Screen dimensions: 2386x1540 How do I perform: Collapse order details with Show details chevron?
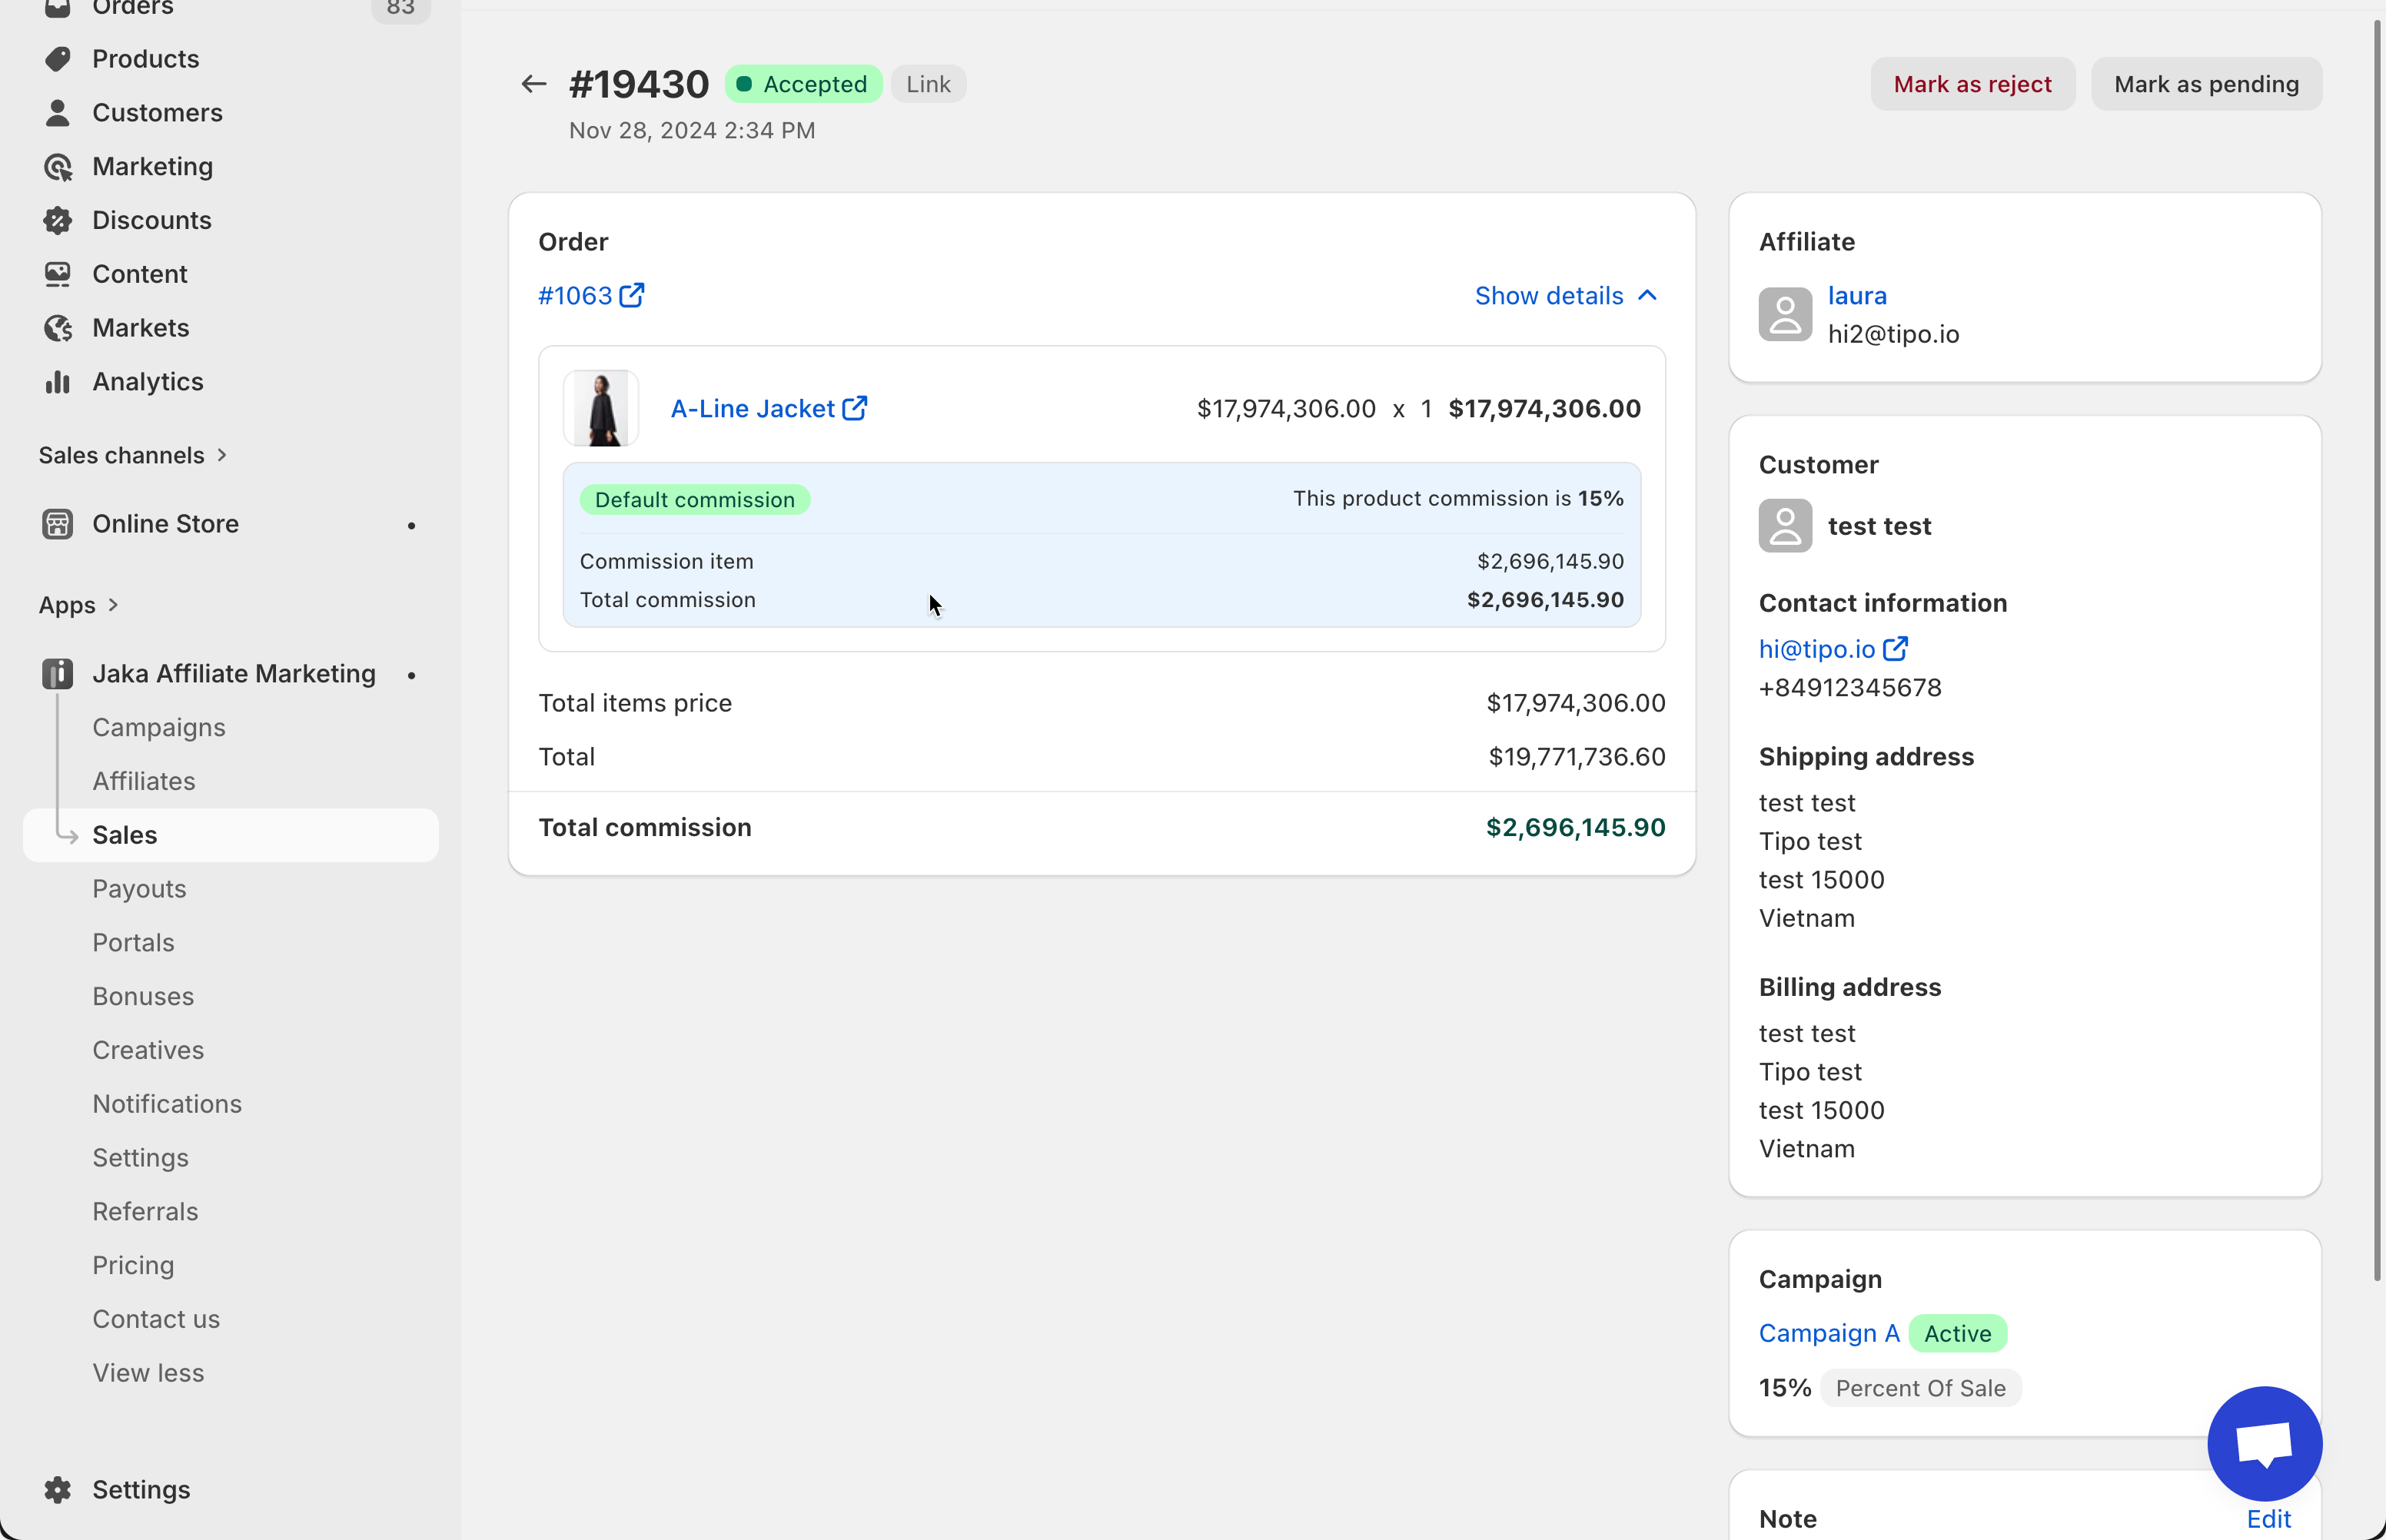[x=1647, y=295]
